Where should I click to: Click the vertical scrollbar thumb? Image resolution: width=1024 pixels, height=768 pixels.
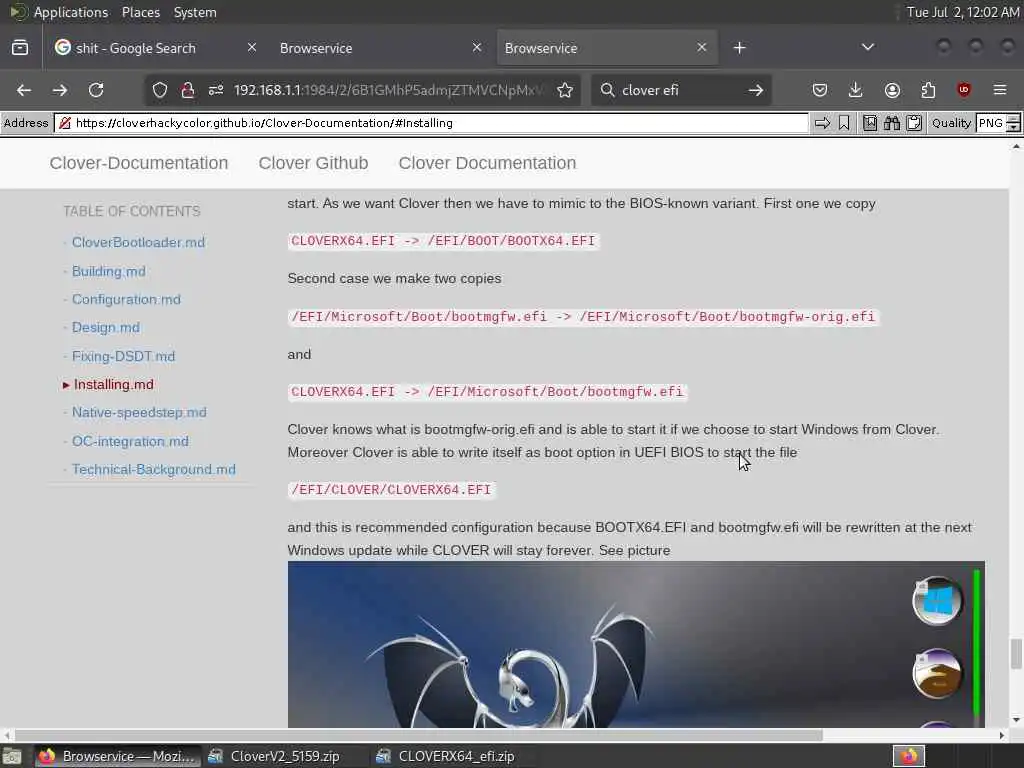click(x=1016, y=654)
